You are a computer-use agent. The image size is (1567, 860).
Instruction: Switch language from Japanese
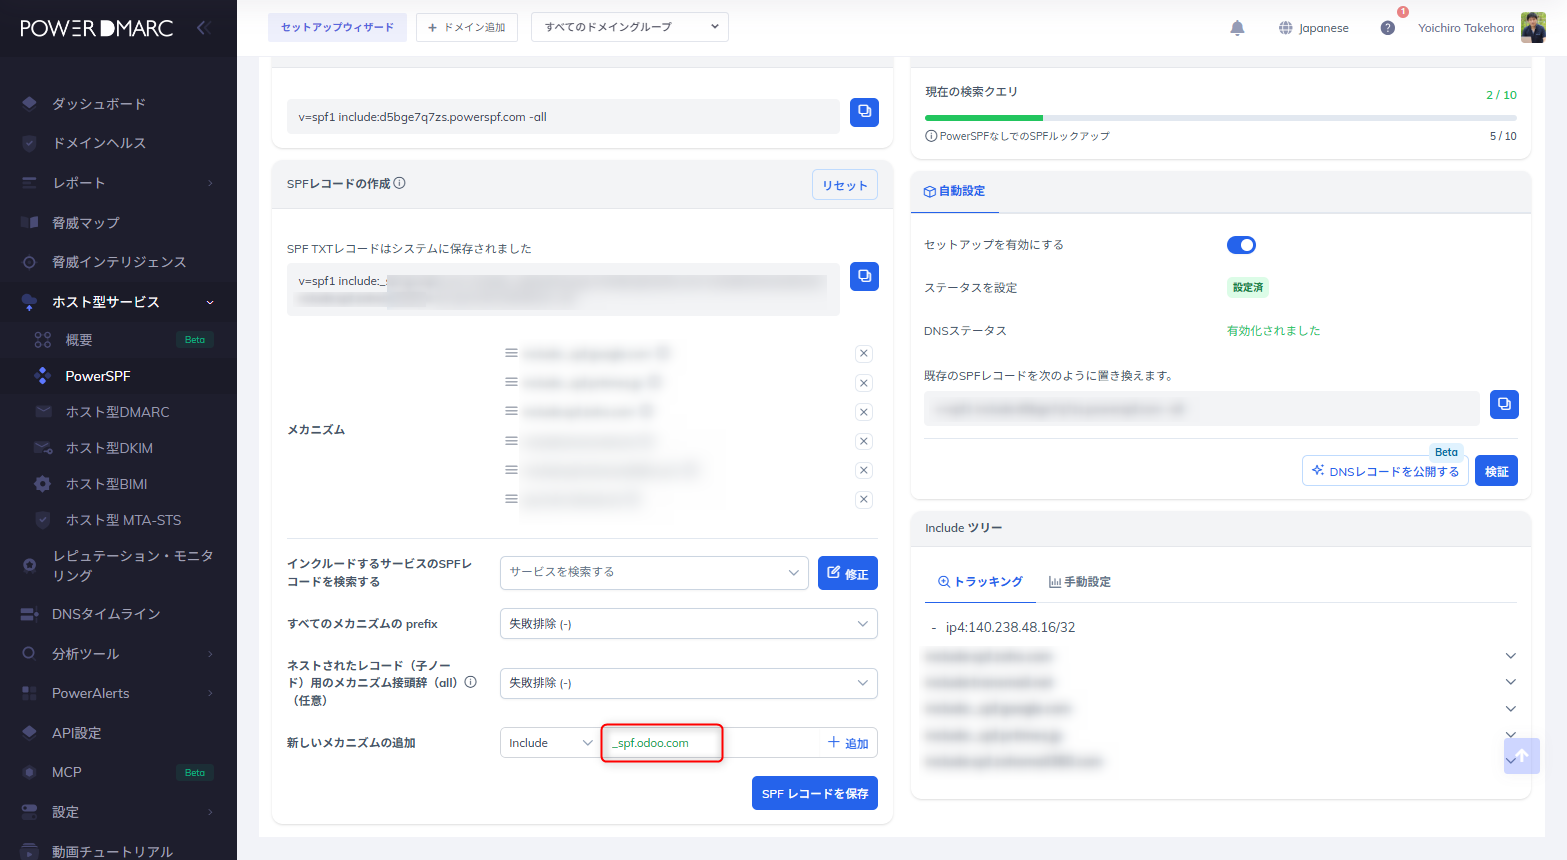1313,28
